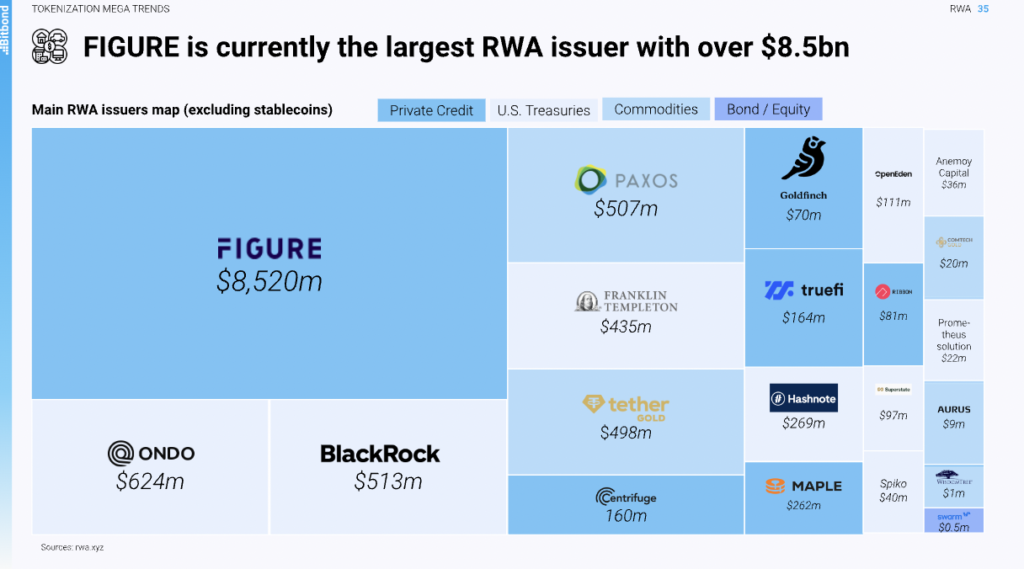Click the RWA 35 page indicator

tap(969, 9)
